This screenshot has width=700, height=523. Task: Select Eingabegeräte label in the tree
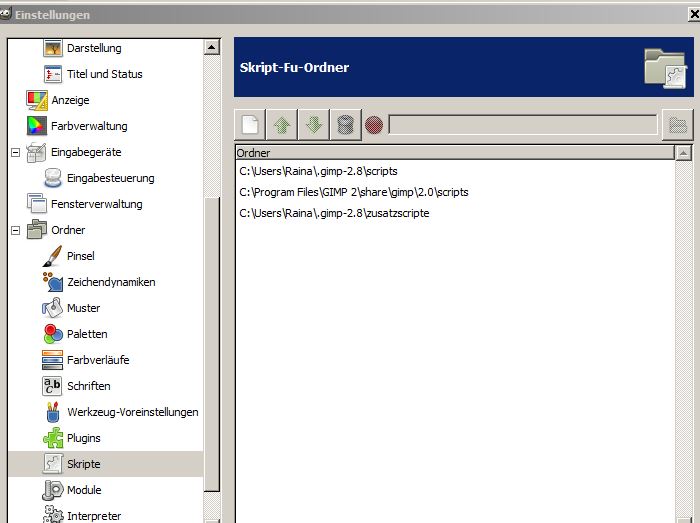[x=86, y=152]
